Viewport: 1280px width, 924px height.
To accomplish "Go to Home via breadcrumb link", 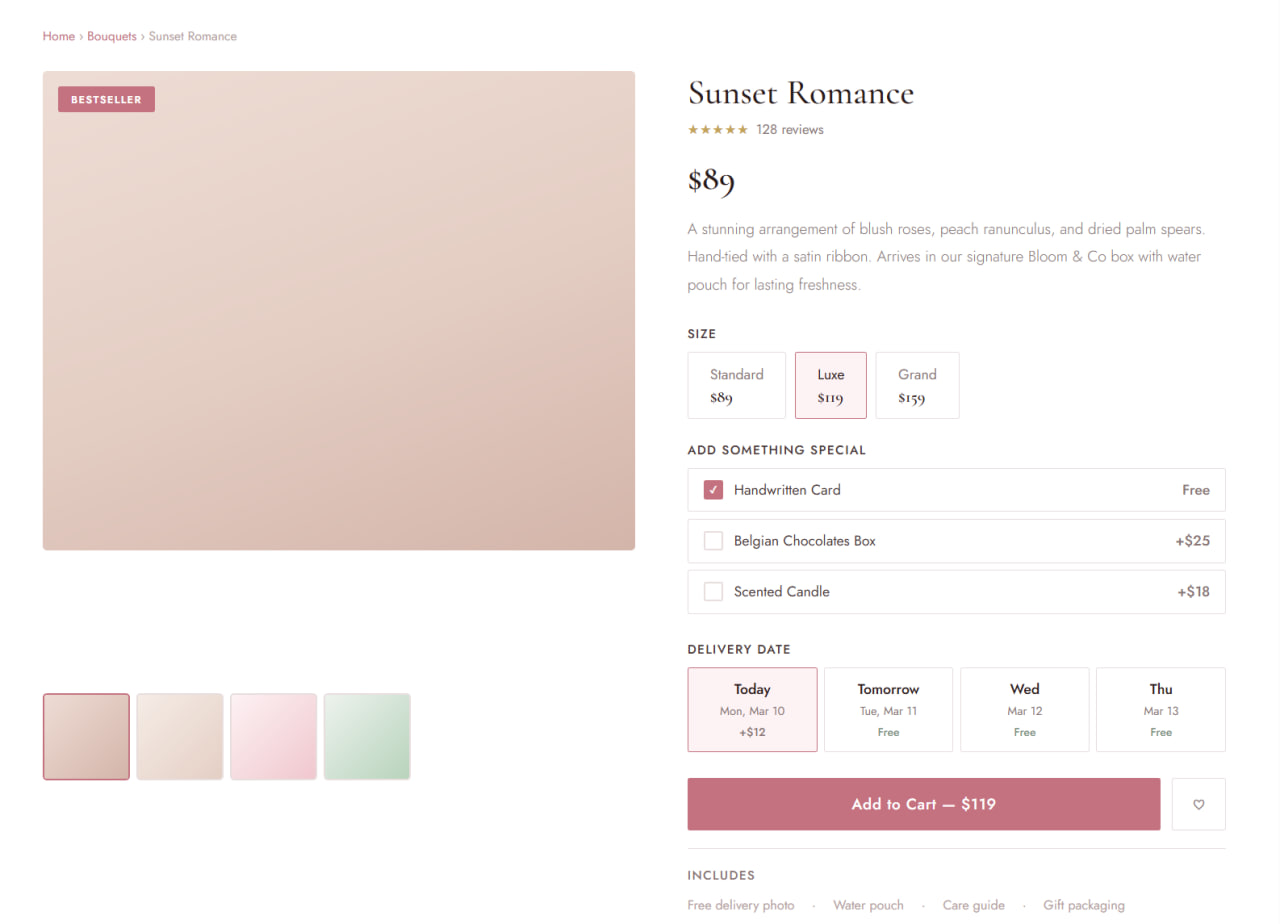I will click(58, 36).
